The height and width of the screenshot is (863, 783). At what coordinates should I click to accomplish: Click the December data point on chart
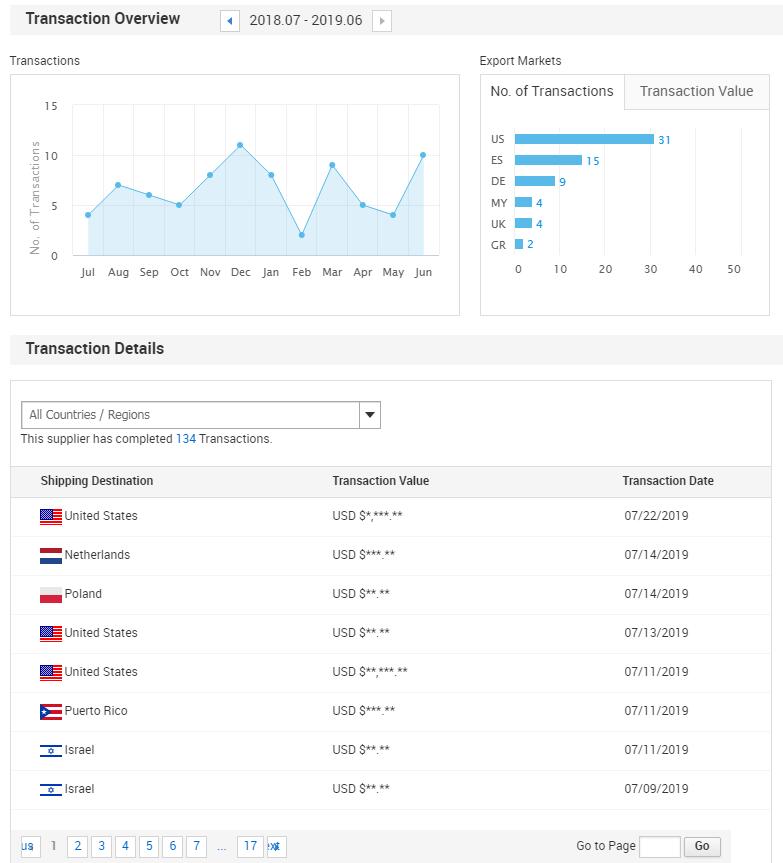[240, 145]
